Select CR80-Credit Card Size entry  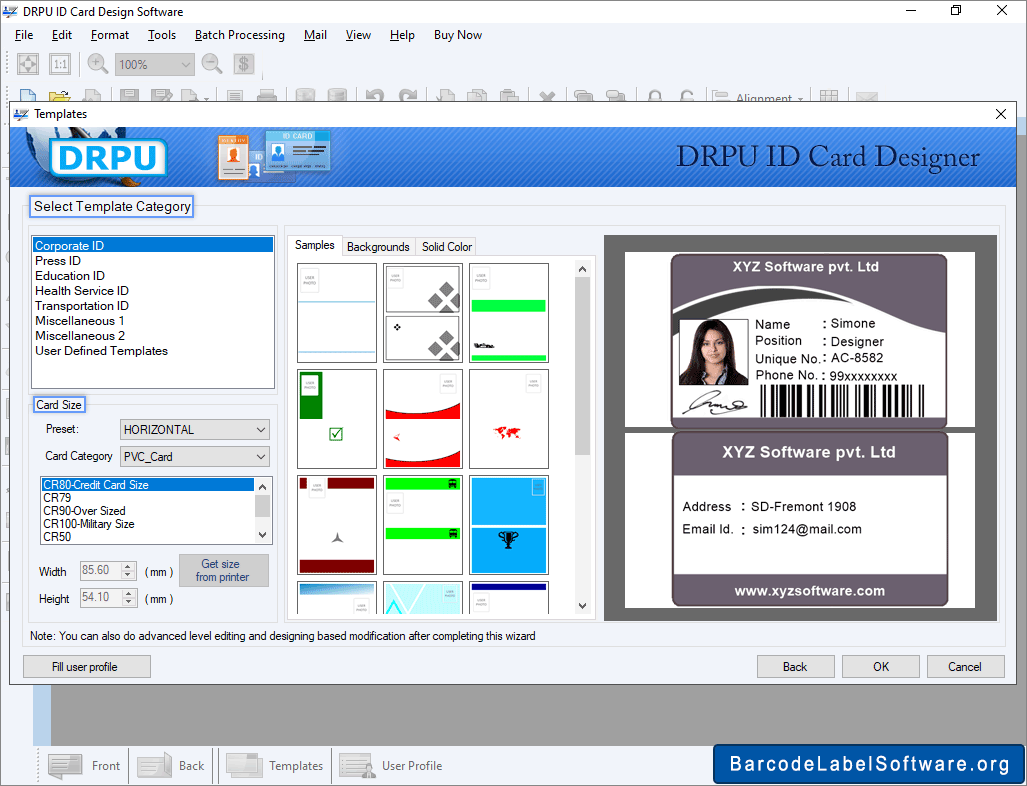point(148,485)
